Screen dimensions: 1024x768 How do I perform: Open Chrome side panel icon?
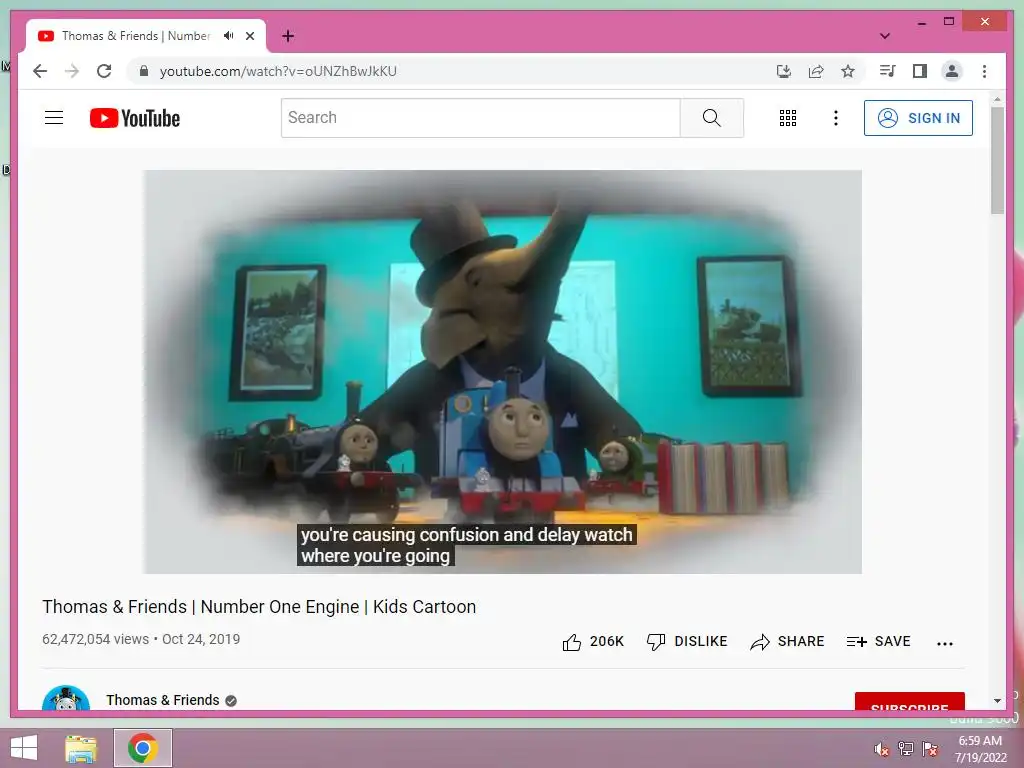click(x=920, y=71)
